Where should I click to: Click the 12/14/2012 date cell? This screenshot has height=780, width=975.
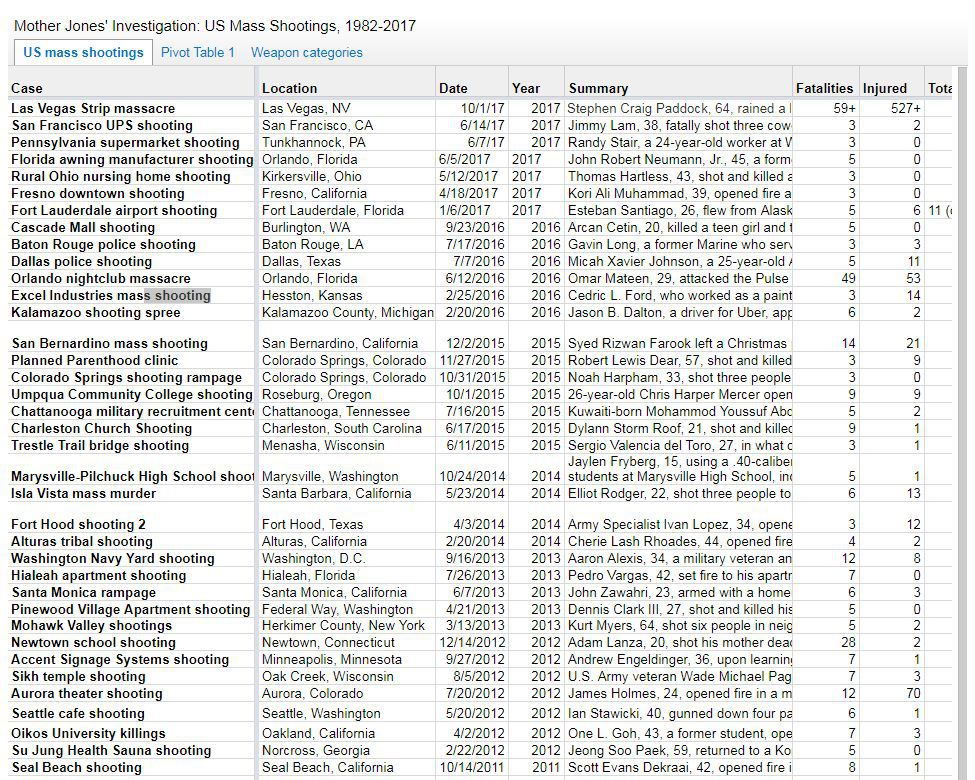coord(472,642)
